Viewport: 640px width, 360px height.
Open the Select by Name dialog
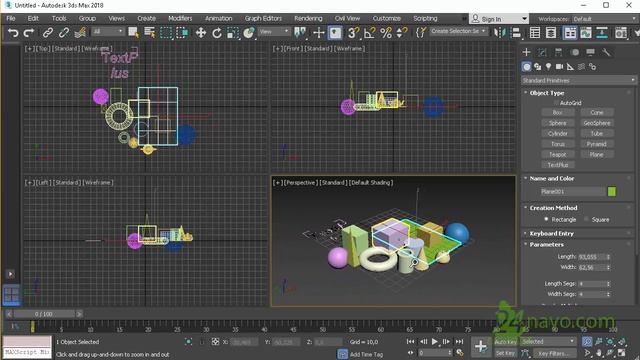(149, 33)
